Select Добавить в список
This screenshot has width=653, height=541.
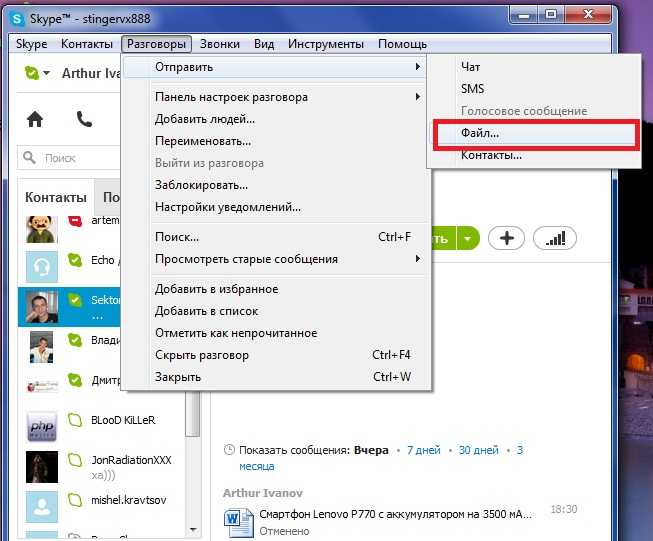[x=277, y=311]
